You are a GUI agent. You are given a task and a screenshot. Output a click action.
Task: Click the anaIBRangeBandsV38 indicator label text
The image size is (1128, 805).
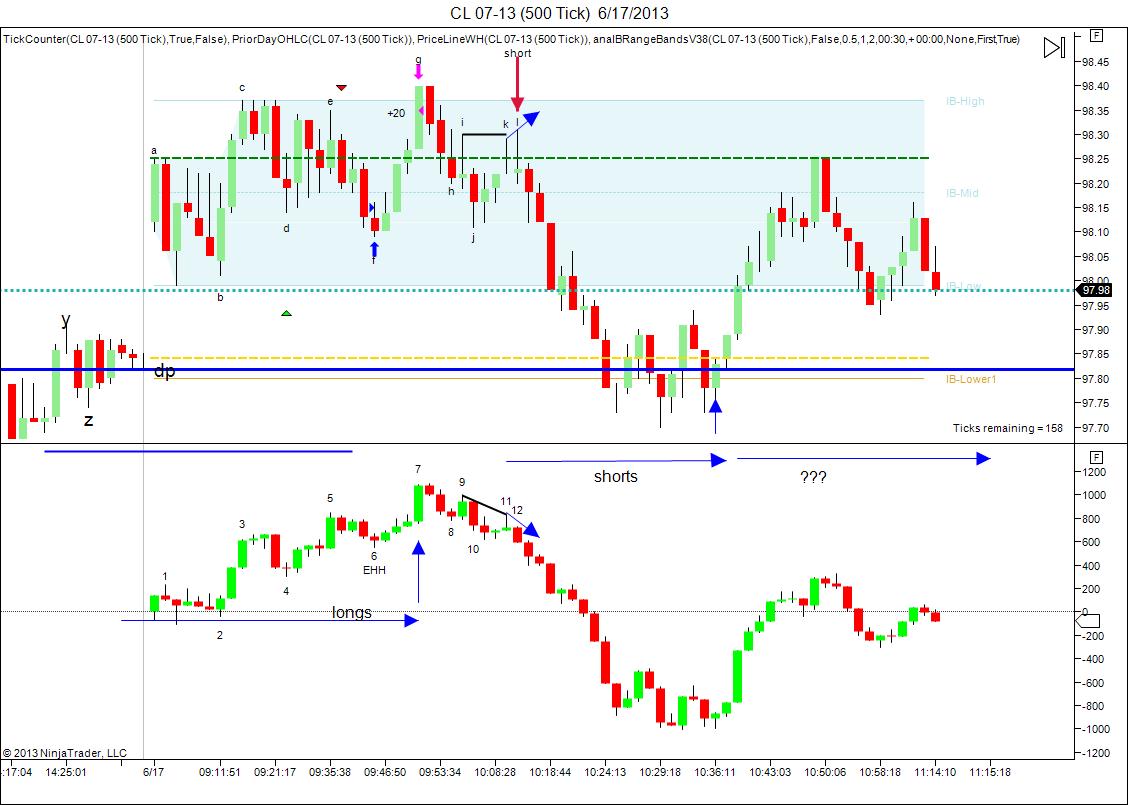[x=806, y=39]
